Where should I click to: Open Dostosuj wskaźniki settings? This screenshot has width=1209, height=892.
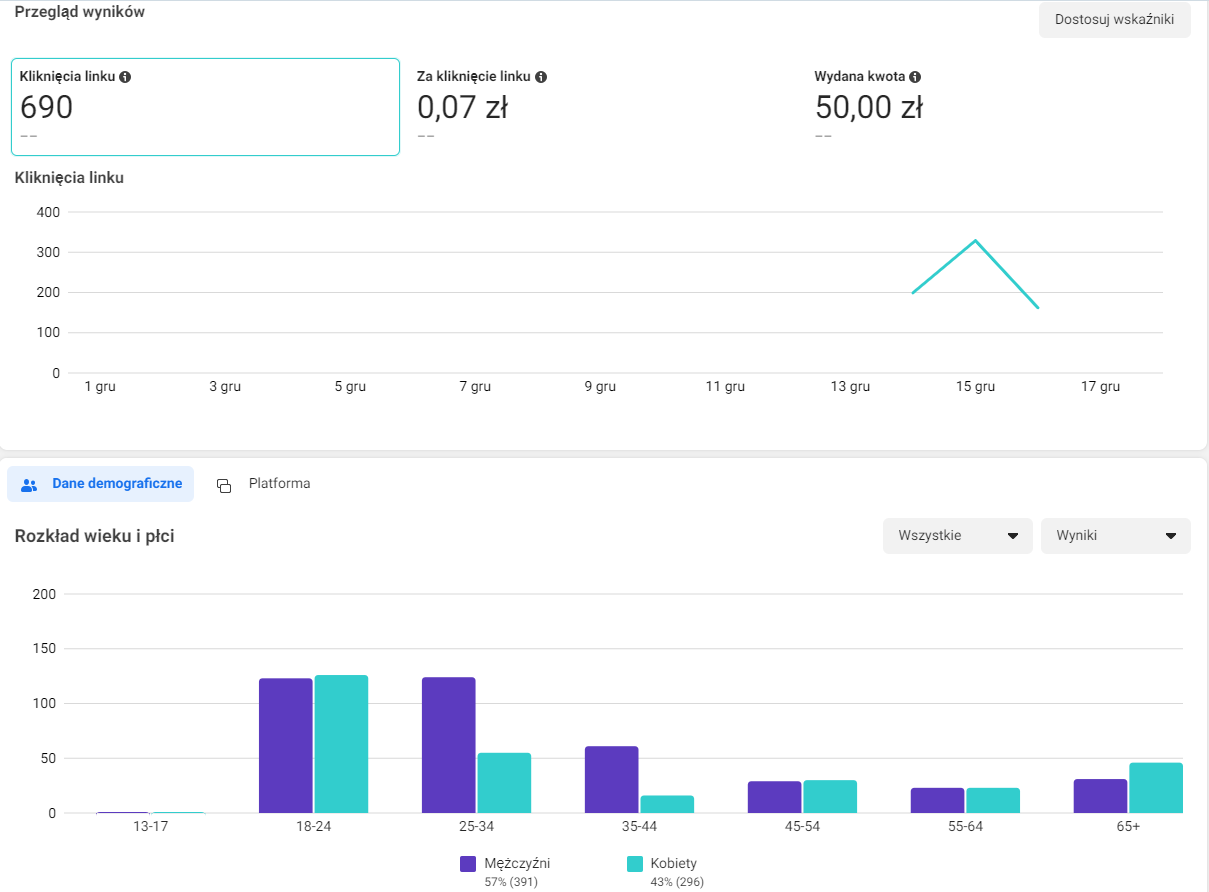1114,20
